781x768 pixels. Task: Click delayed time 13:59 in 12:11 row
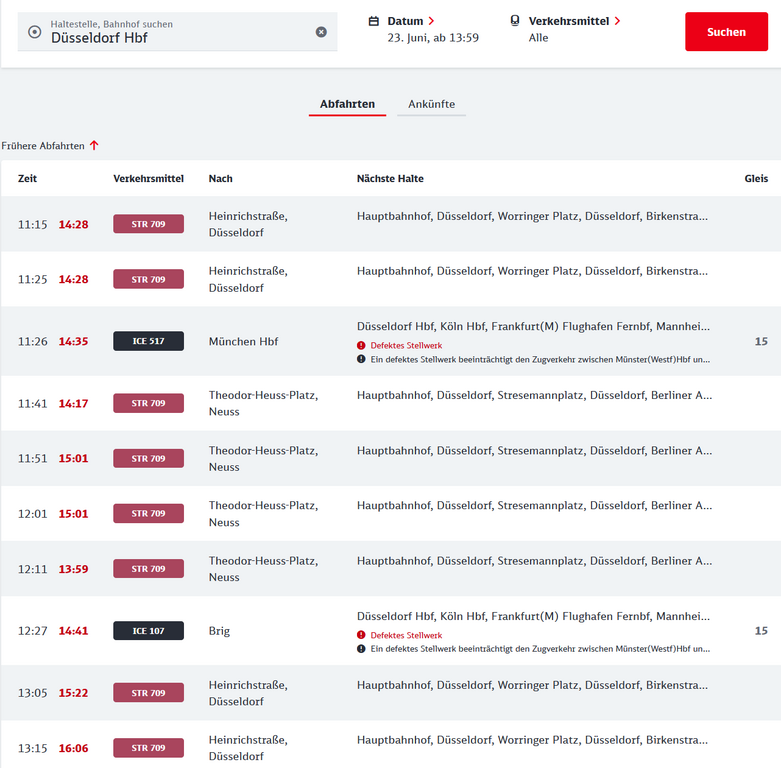click(x=73, y=569)
